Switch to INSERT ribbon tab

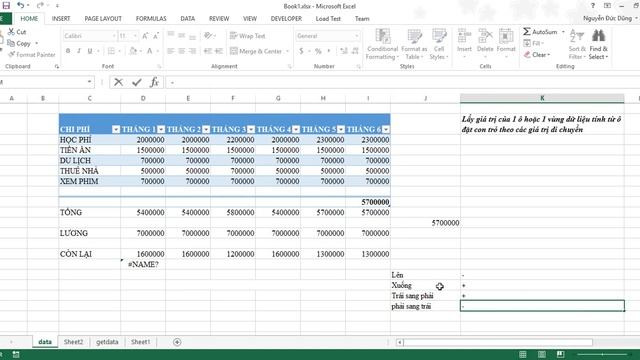(61, 19)
